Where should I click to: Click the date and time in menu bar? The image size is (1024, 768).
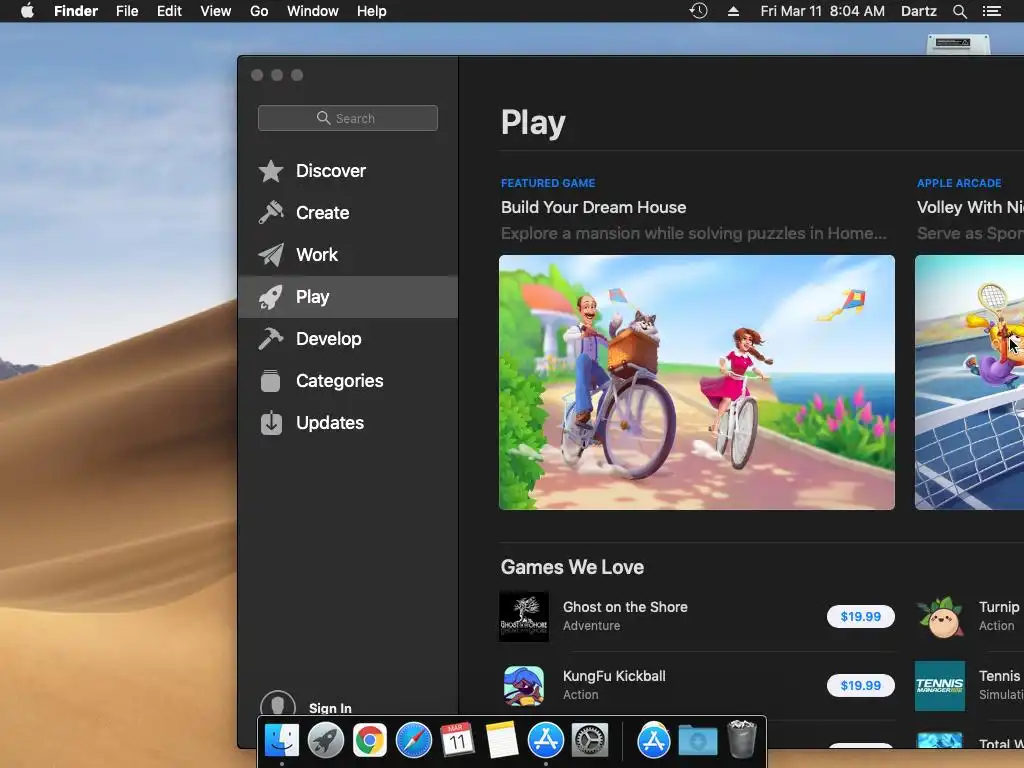(x=822, y=11)
